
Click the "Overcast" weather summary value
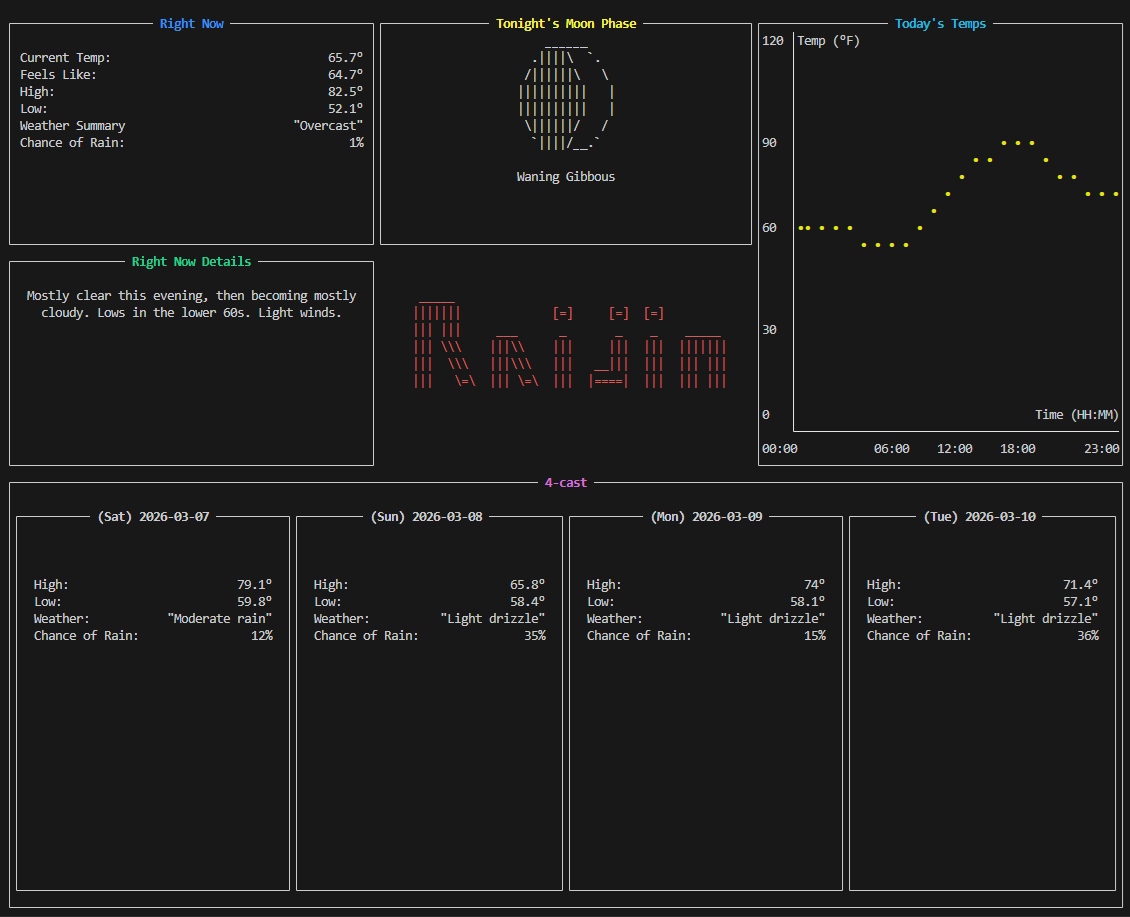pos(328,126)
